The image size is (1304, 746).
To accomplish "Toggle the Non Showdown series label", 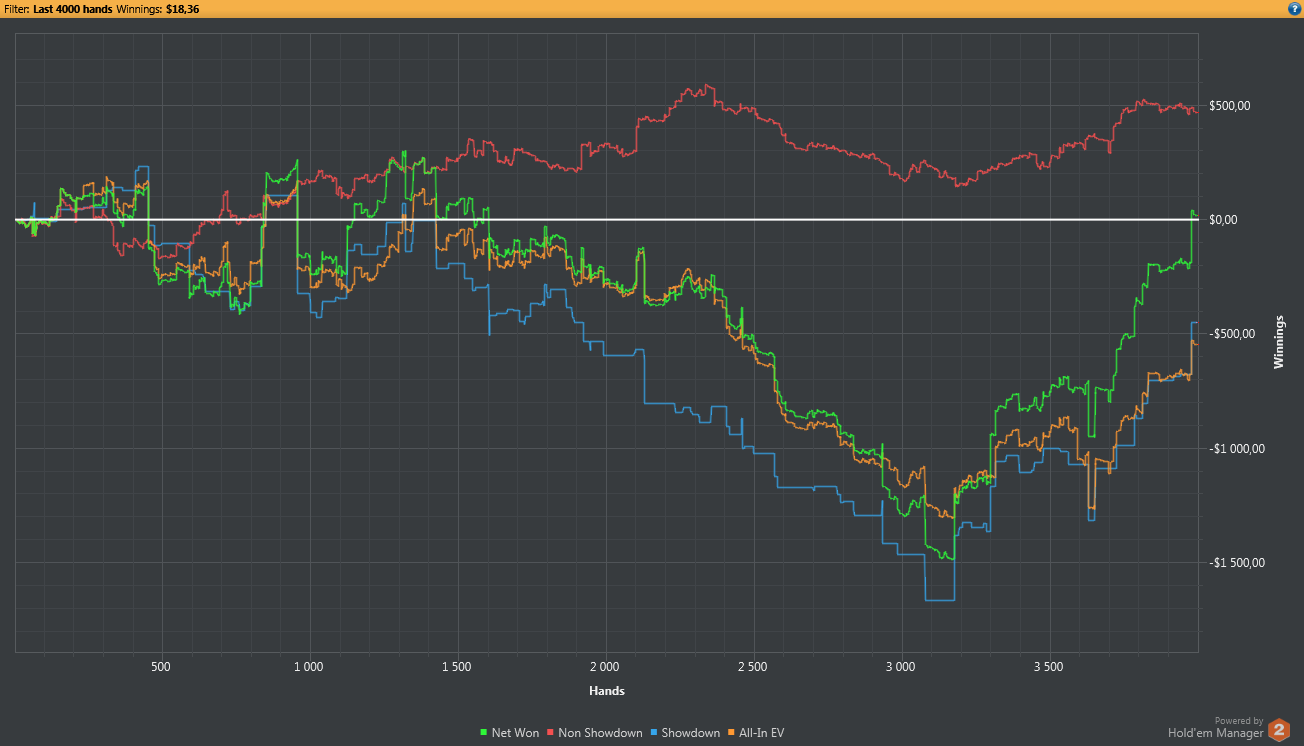I will click(600, 733).
